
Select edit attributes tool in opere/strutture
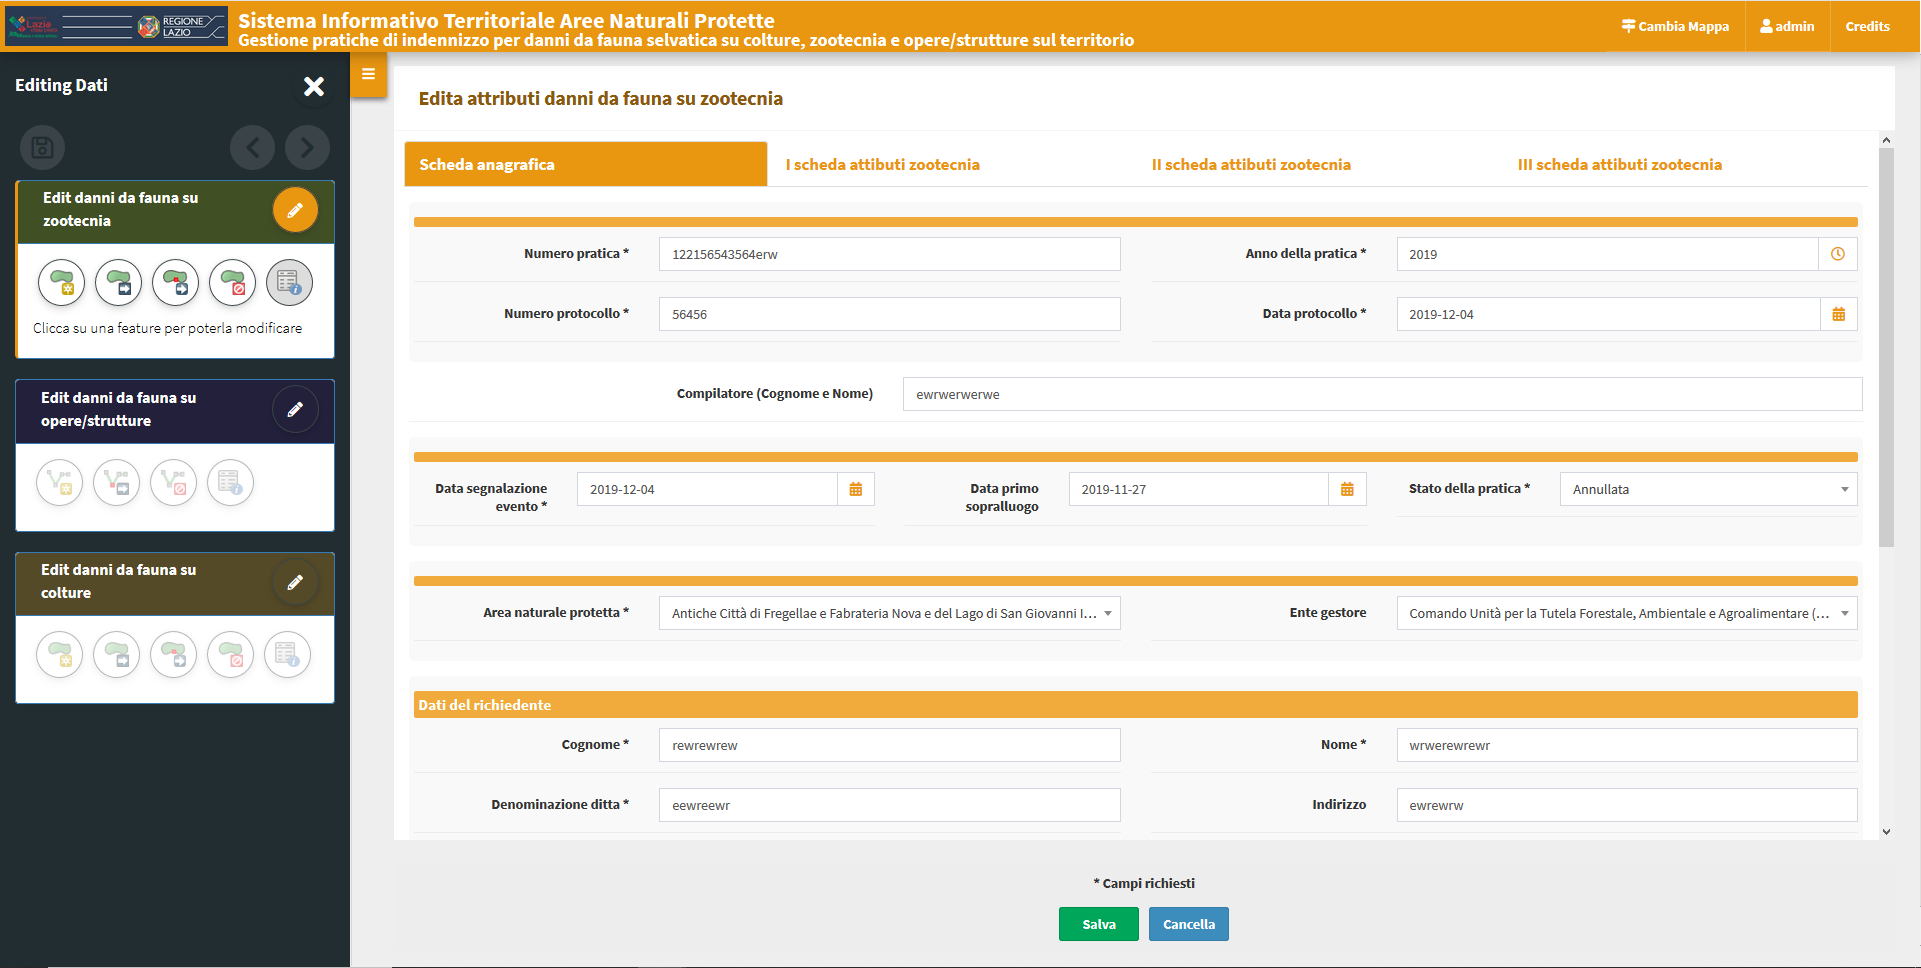(231, 483)
